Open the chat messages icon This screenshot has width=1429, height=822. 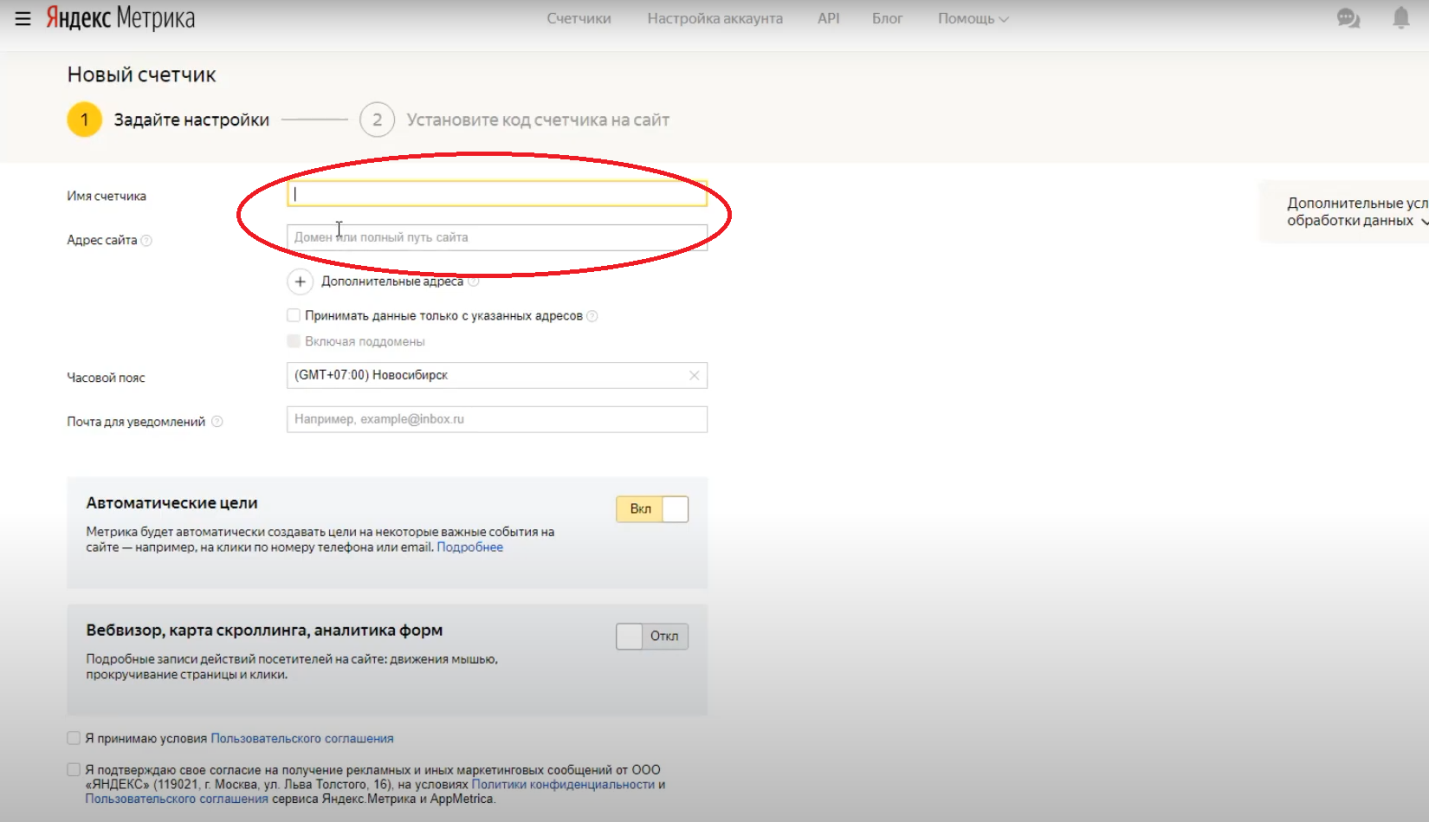pyautogui.click(x=1348, y=19)
